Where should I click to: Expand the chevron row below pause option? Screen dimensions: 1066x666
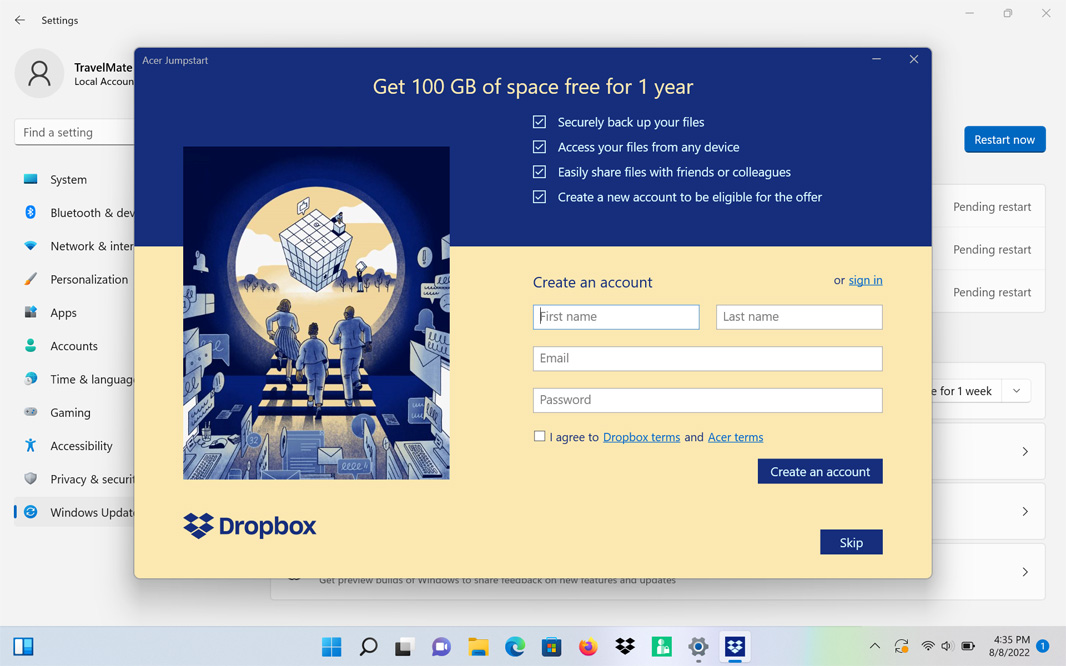pos(1025,452)
